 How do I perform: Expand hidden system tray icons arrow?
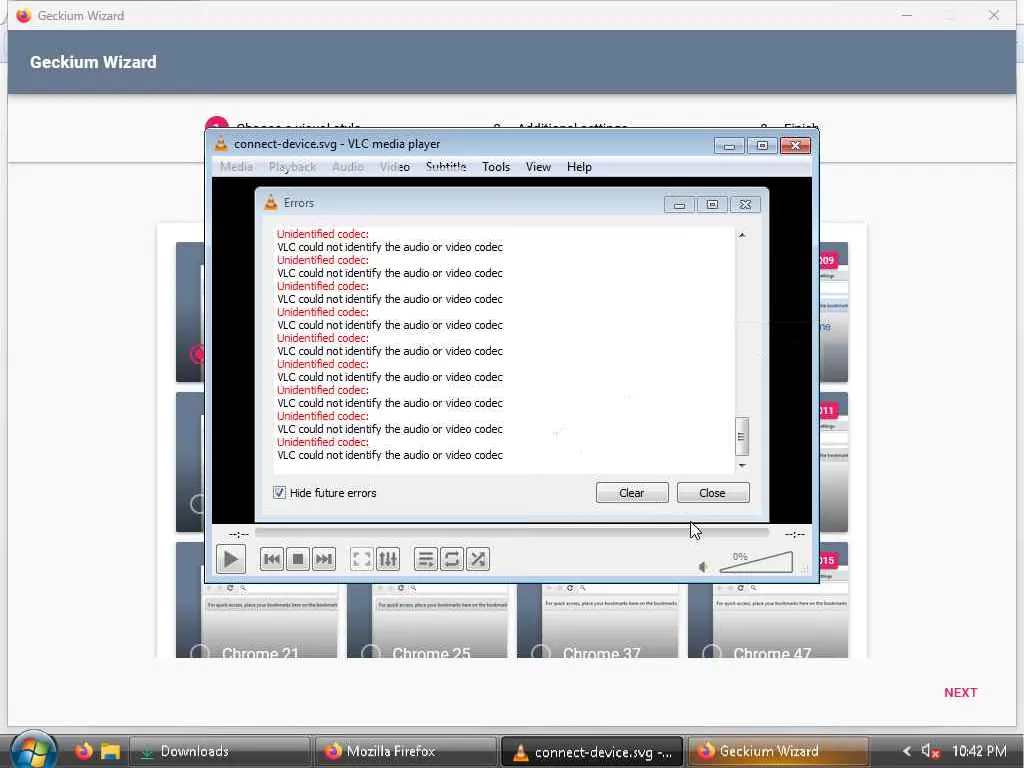[x=906, y=752]
